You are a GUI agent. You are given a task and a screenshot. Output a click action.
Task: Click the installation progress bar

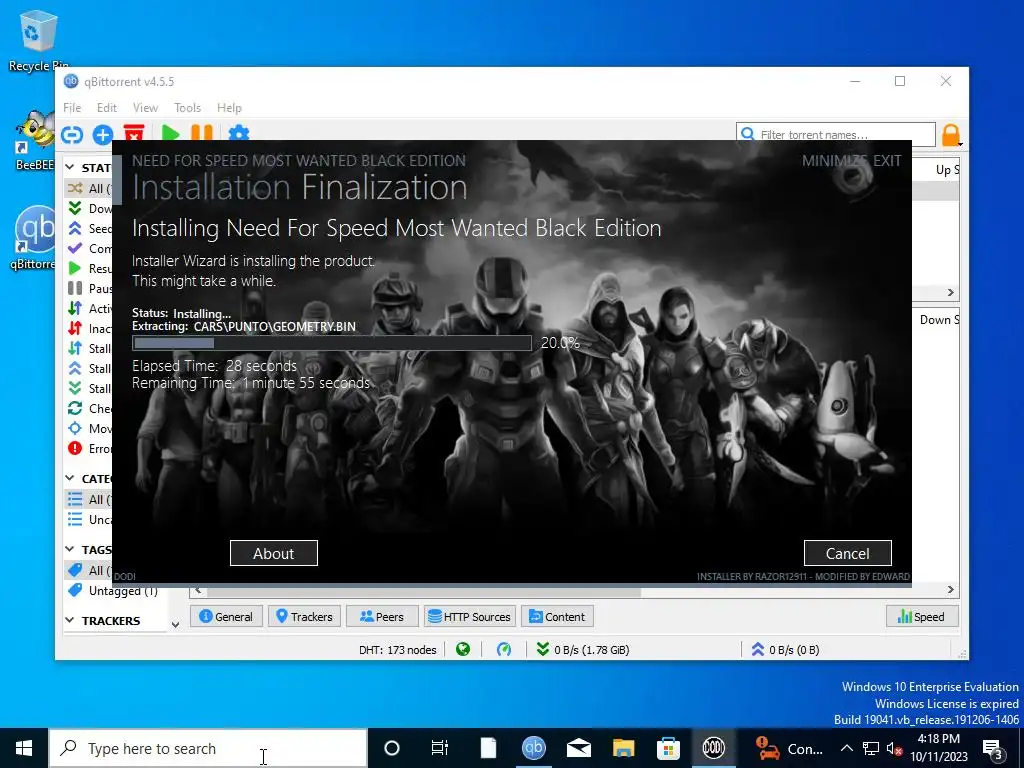332,343
